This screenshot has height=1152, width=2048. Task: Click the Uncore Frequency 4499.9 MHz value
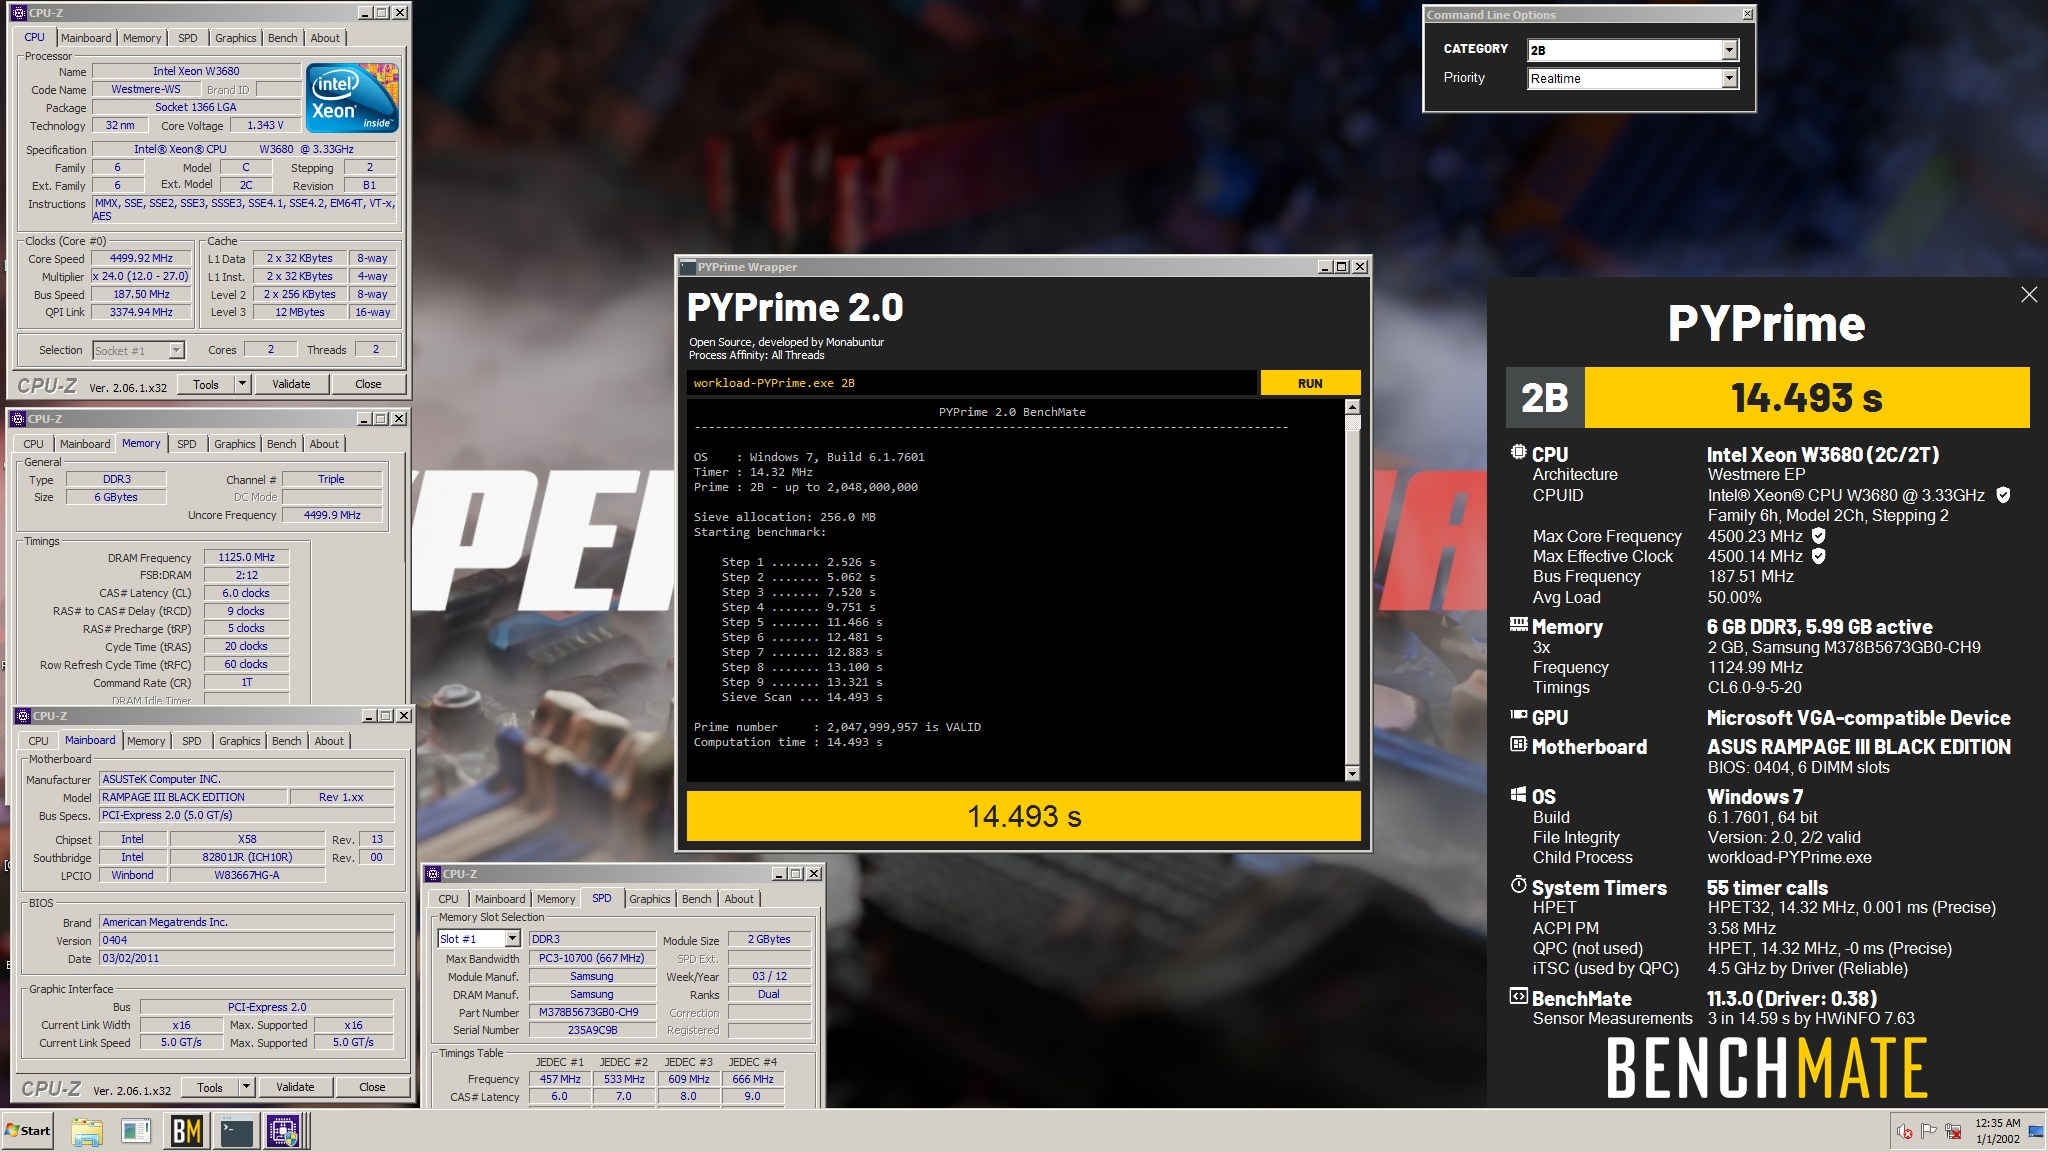332,515
